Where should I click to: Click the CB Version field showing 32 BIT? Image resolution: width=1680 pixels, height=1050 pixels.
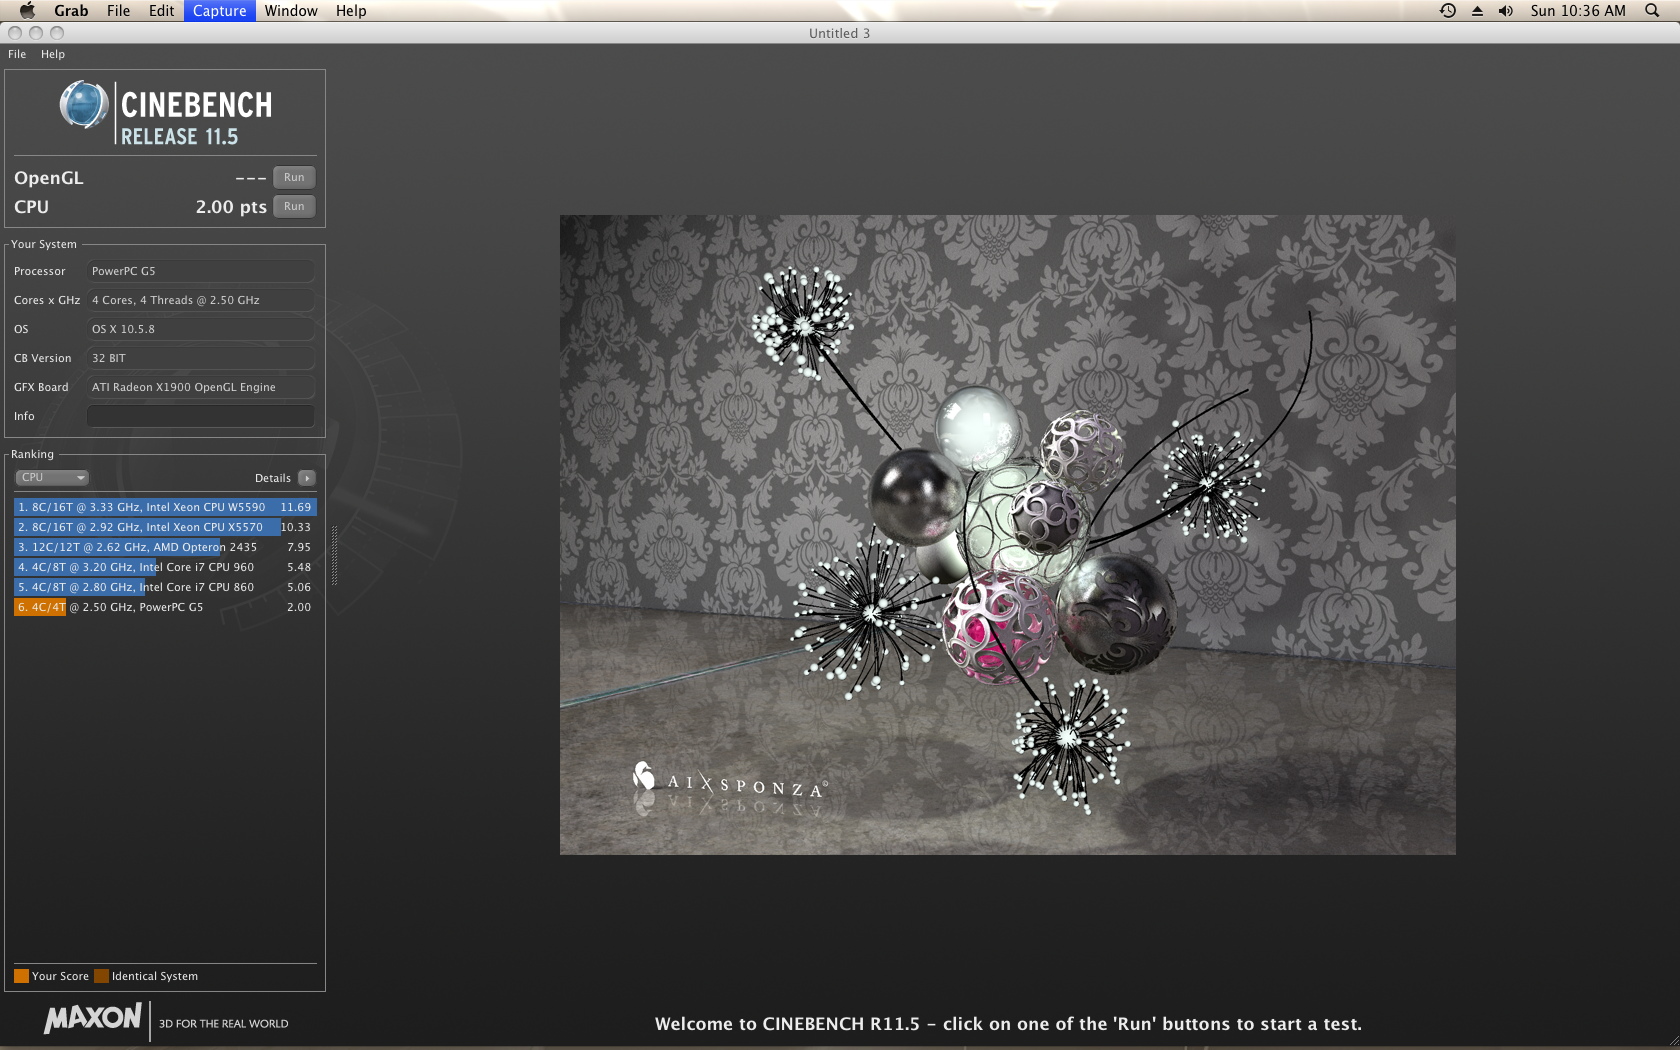(200, 358)
